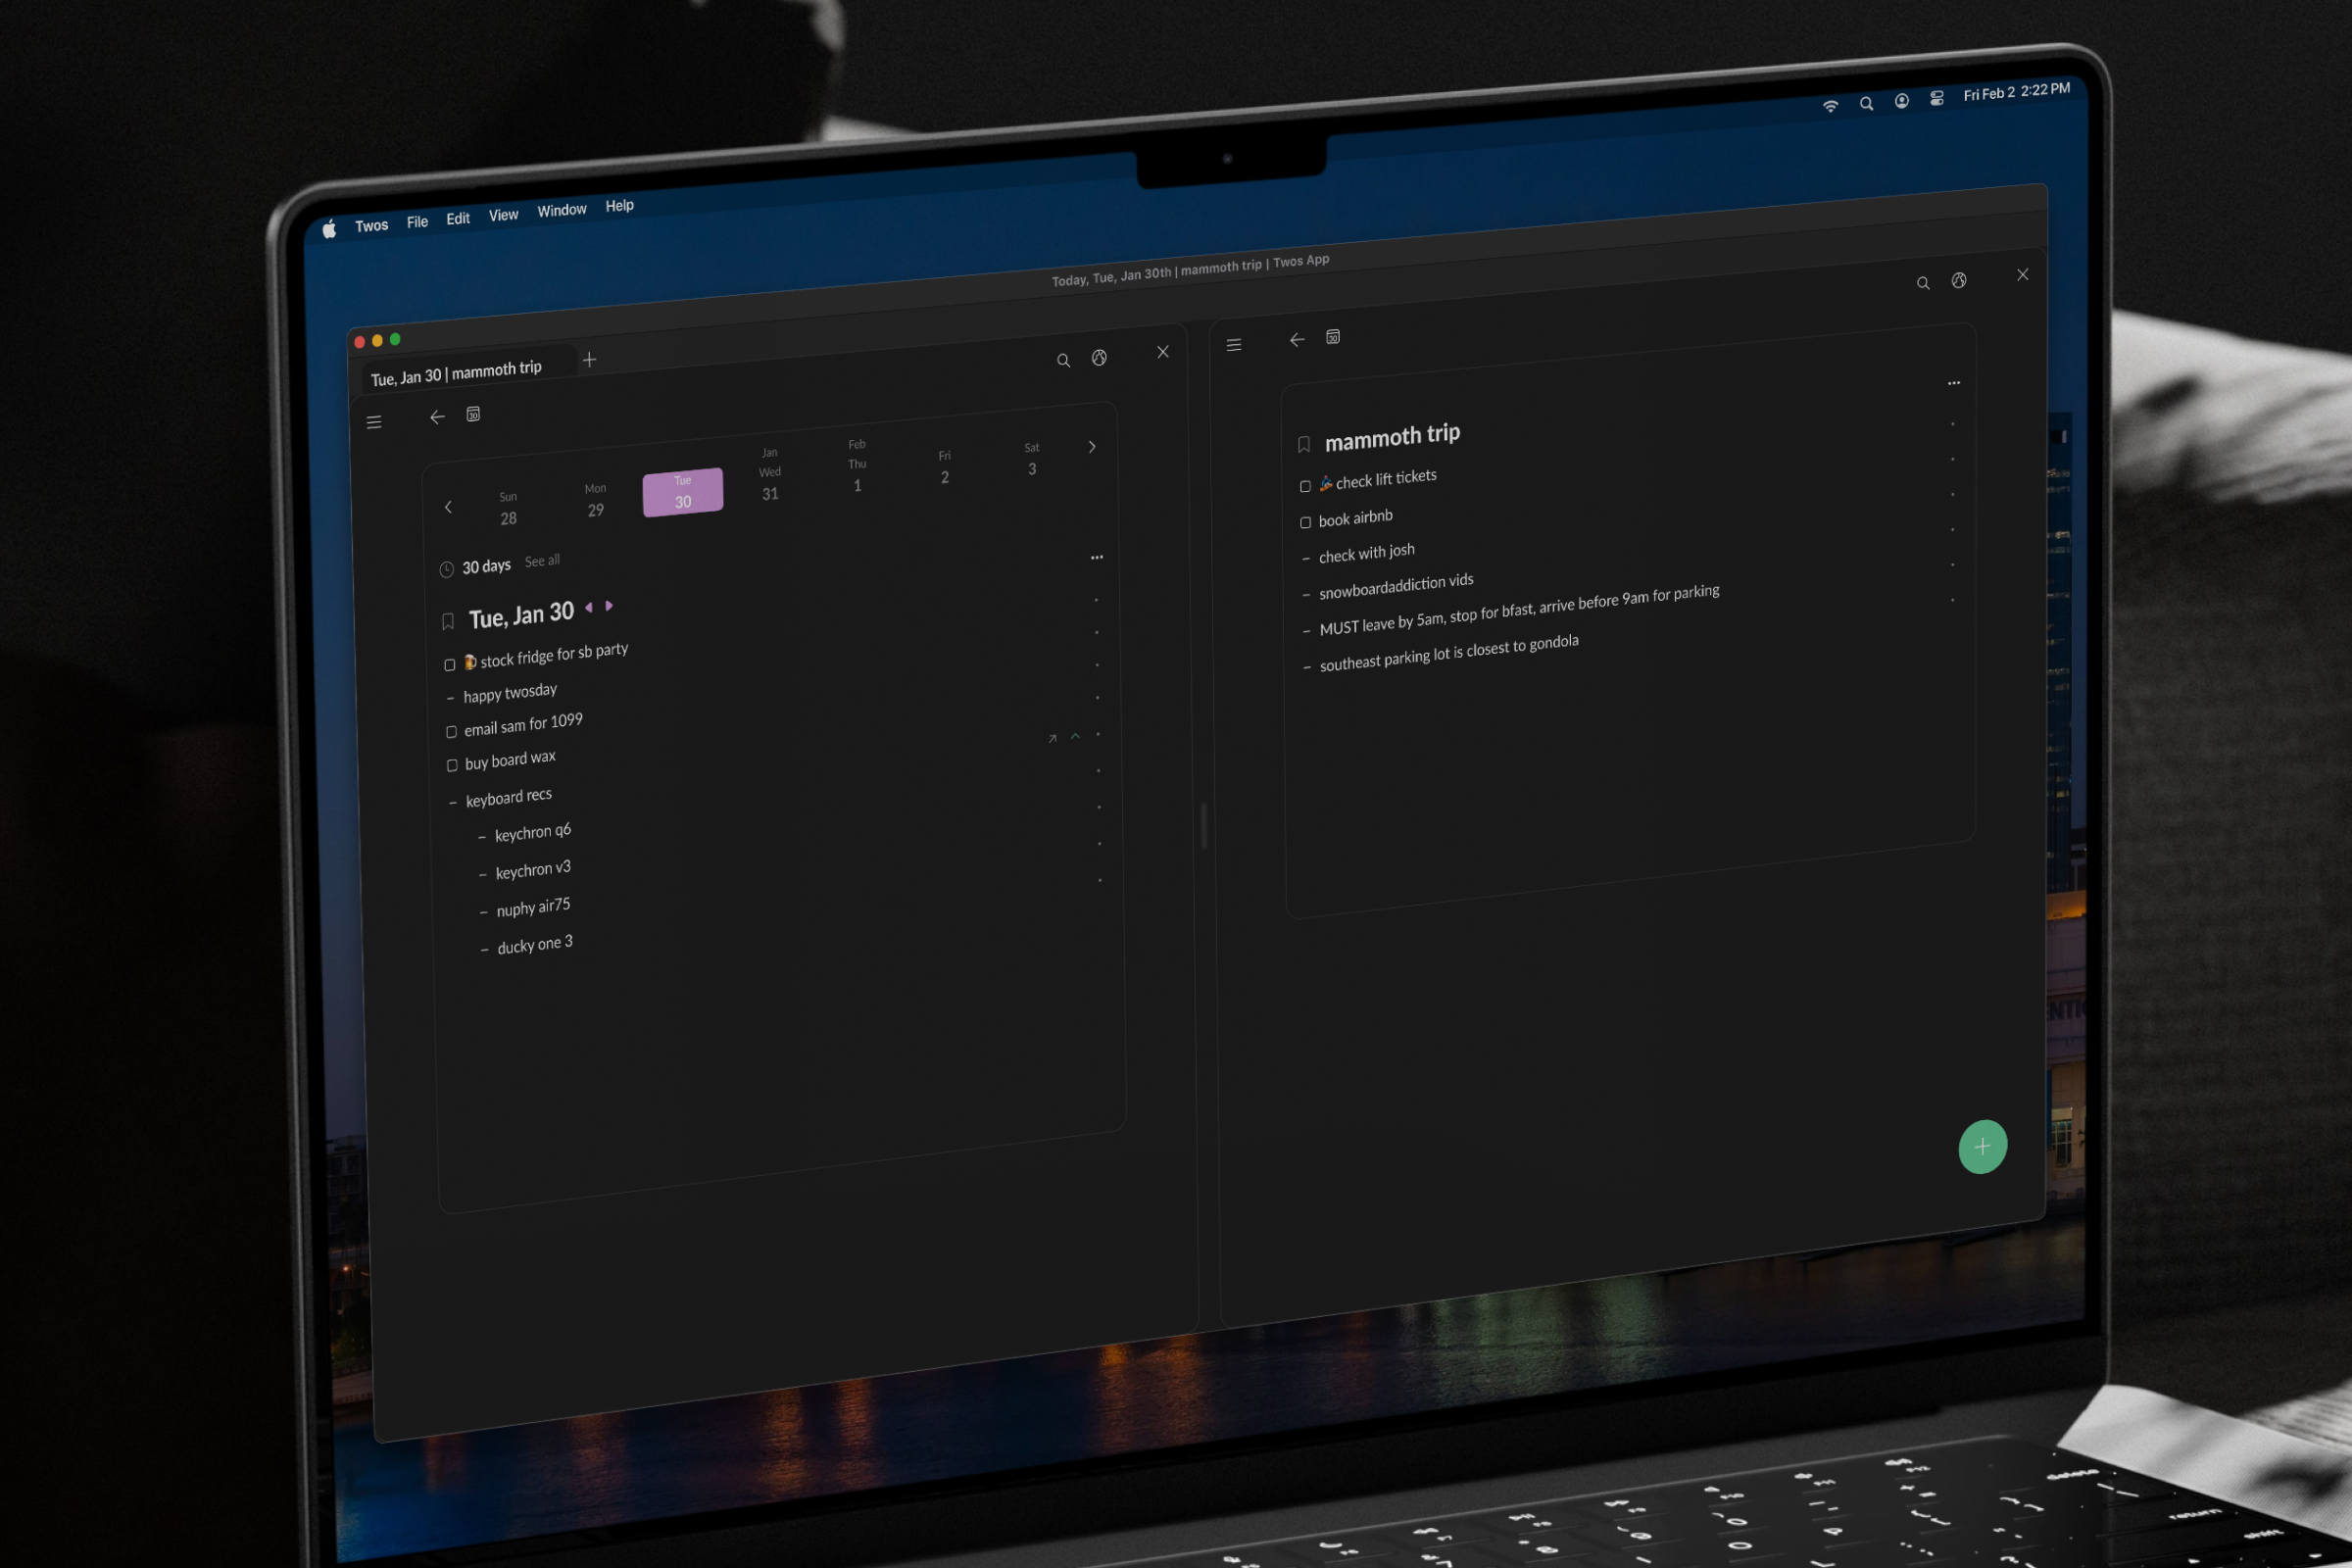The width and height of the screenshot is (2352, 1568).
Task: Open the View menu
Action: [x=503, y=215]
